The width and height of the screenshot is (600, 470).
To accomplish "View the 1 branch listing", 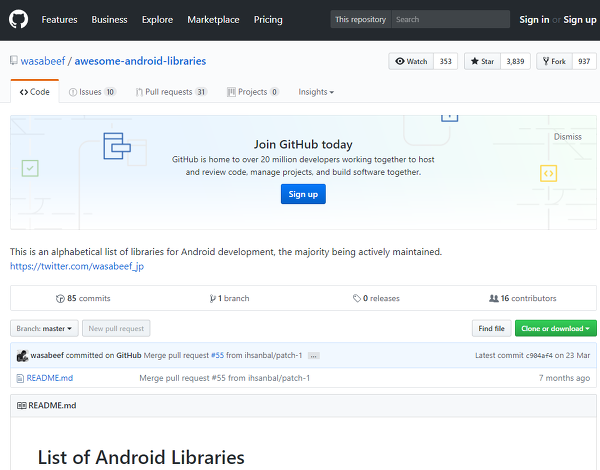I will pos(229,298).
